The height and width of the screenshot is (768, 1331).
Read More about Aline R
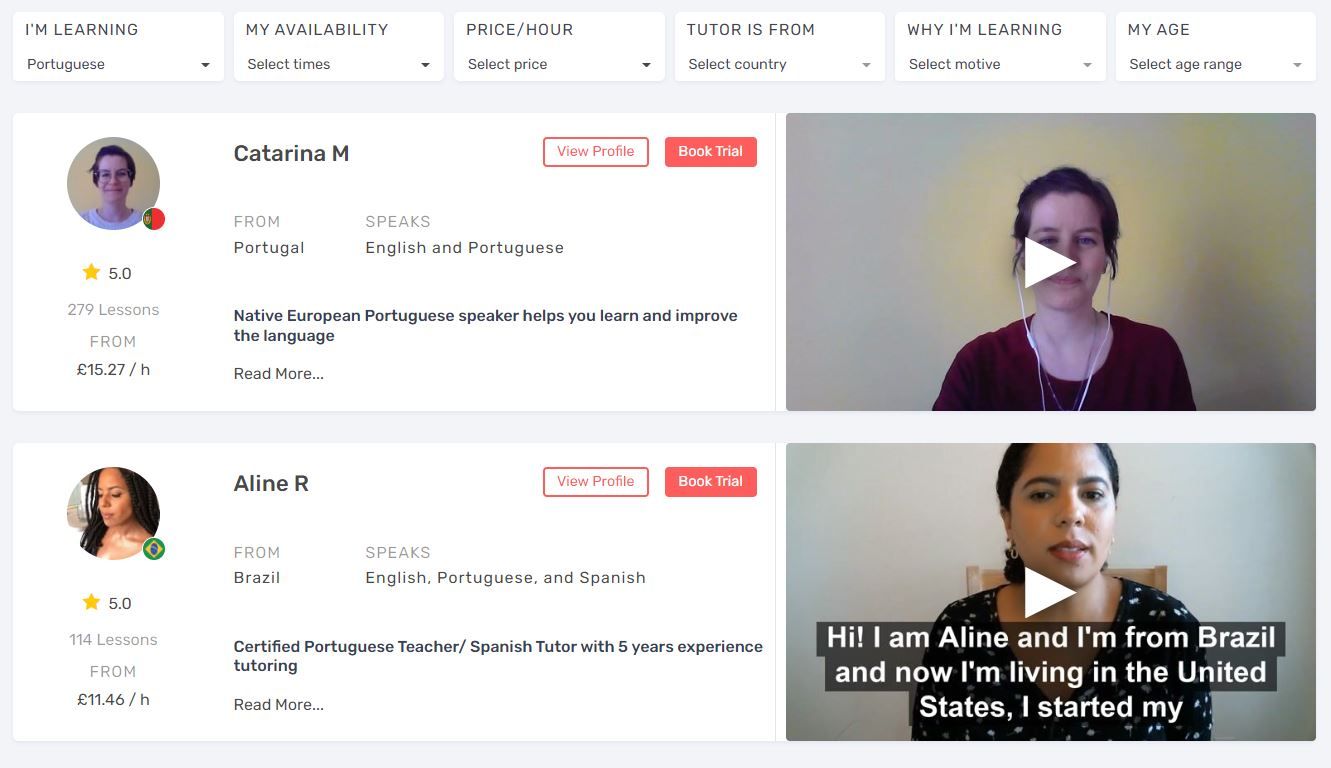pyautogui.click(x=279, y=705)
